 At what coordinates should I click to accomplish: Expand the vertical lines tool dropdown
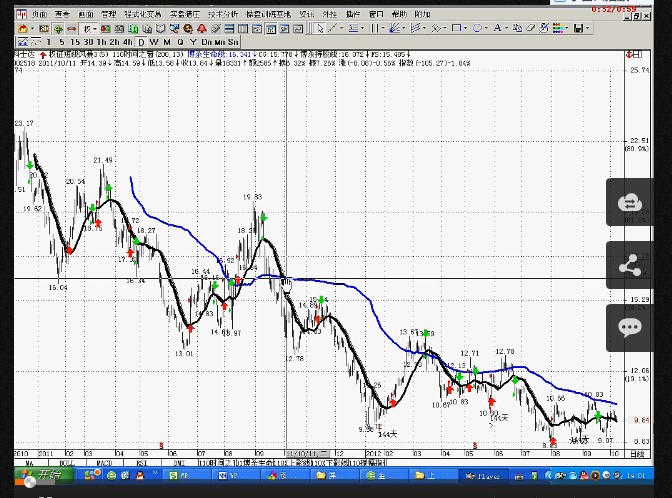[383, 29]
